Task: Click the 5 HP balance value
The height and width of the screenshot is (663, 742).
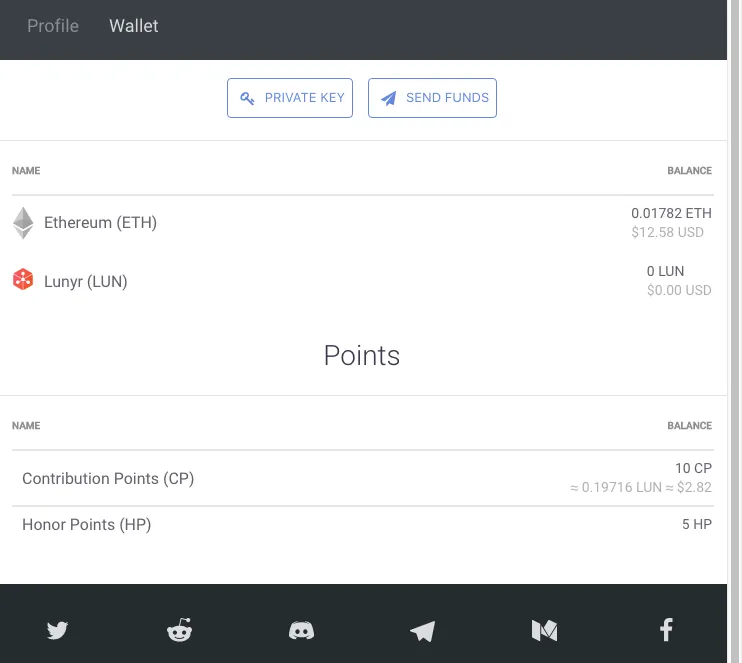Action: coord(697,524)
